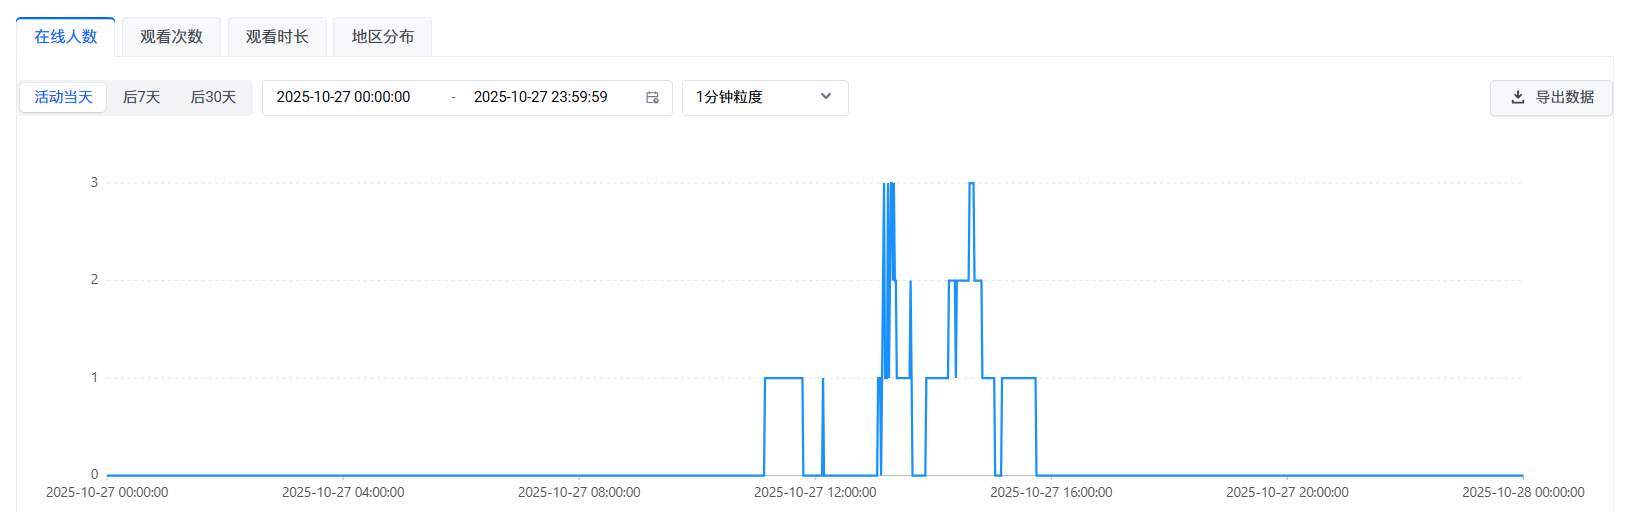This screenshot has height=512, width=1634.
Task: Click the 导出数据 export button
Action: (1551, 98)
